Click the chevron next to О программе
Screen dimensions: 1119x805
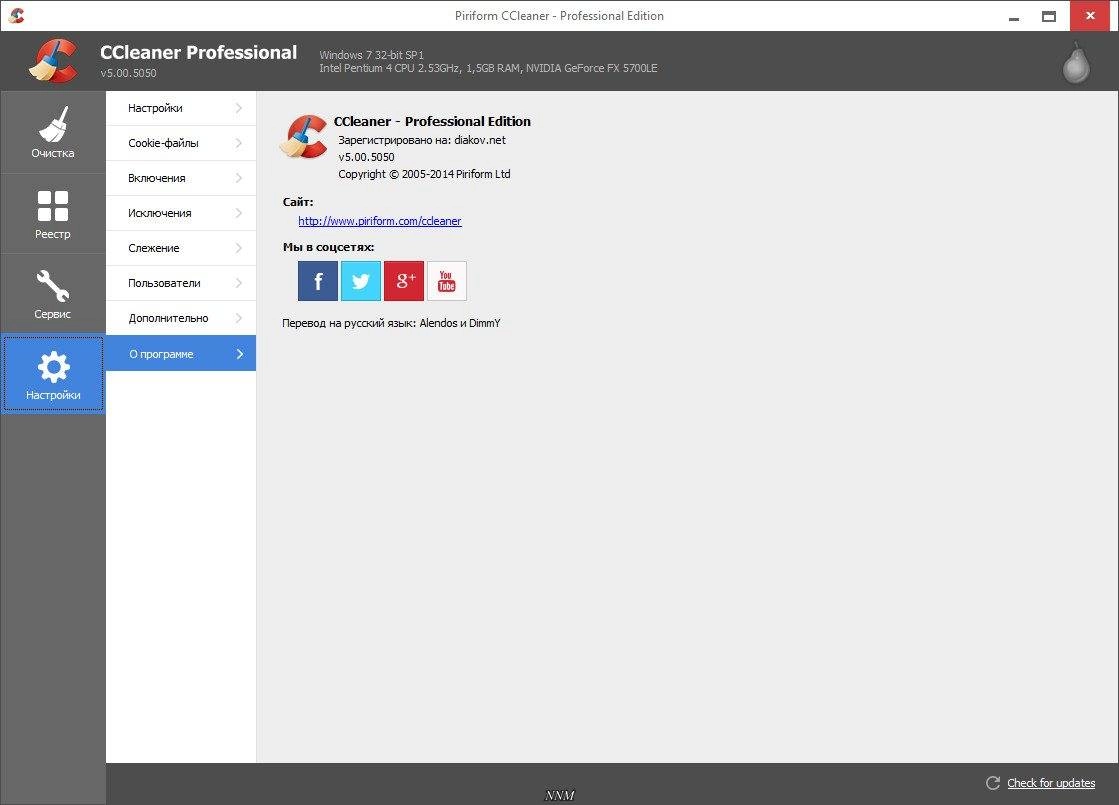(x=240, y=354)
